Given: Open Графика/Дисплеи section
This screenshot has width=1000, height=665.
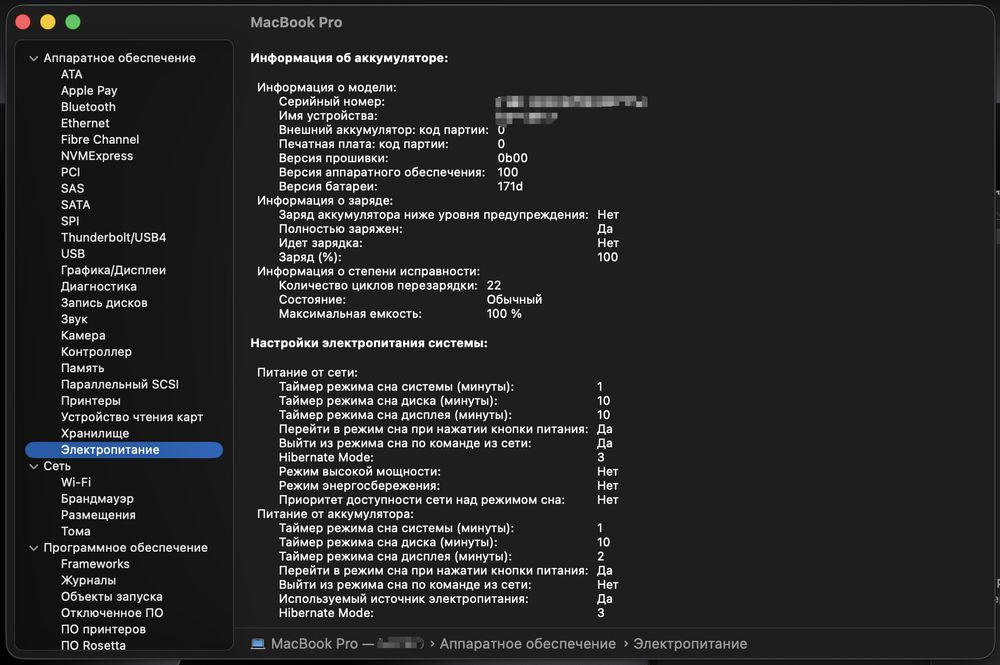Looking at the screenshot, I should 114,270.
